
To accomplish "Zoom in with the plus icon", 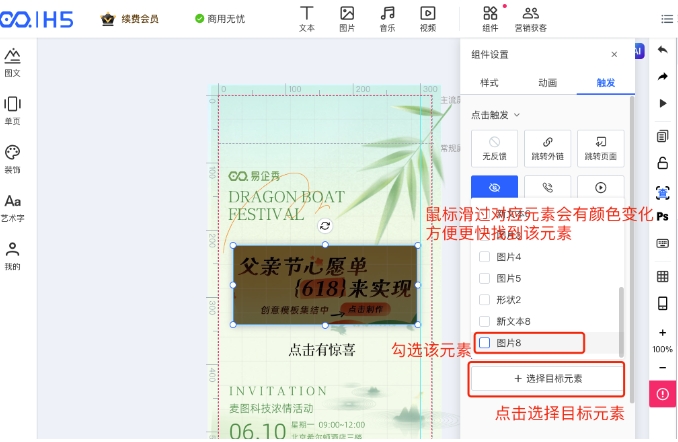I will 662,333.
